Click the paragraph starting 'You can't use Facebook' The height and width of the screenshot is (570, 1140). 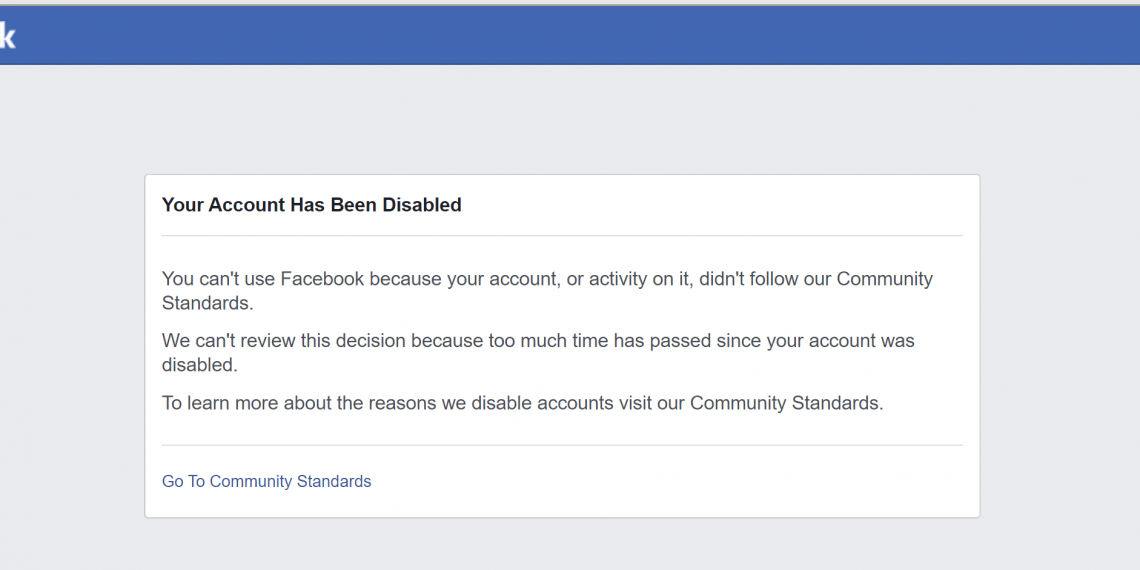pos(547,290)
